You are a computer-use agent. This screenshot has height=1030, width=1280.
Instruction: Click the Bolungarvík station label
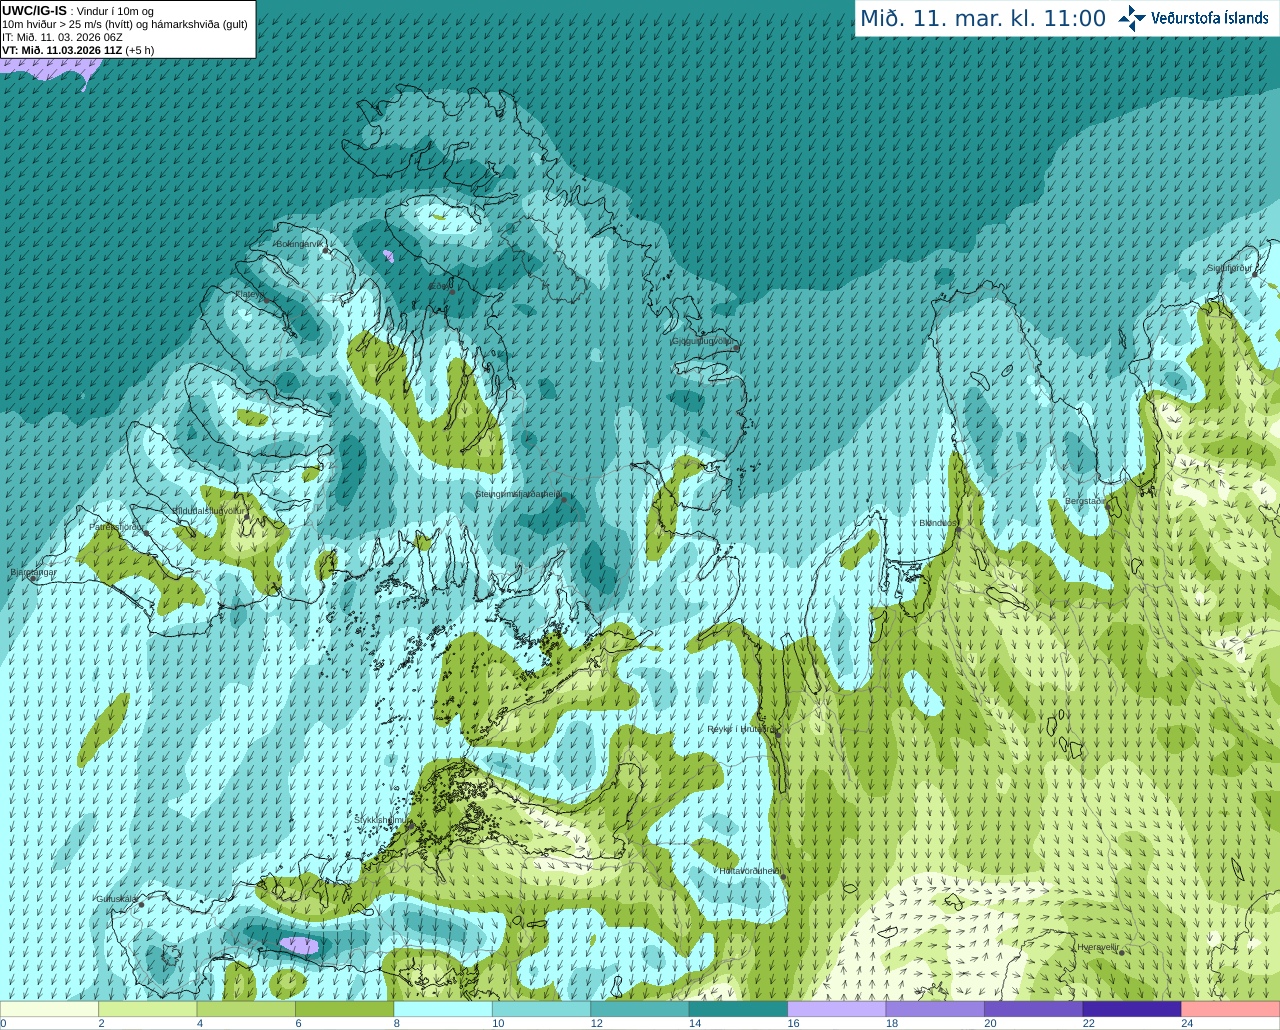click(300, 244)
